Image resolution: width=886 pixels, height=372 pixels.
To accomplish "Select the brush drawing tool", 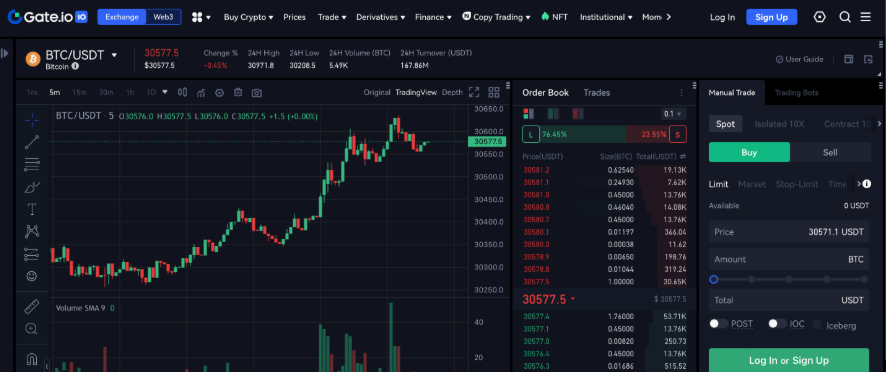I will (x=32, y=187).
